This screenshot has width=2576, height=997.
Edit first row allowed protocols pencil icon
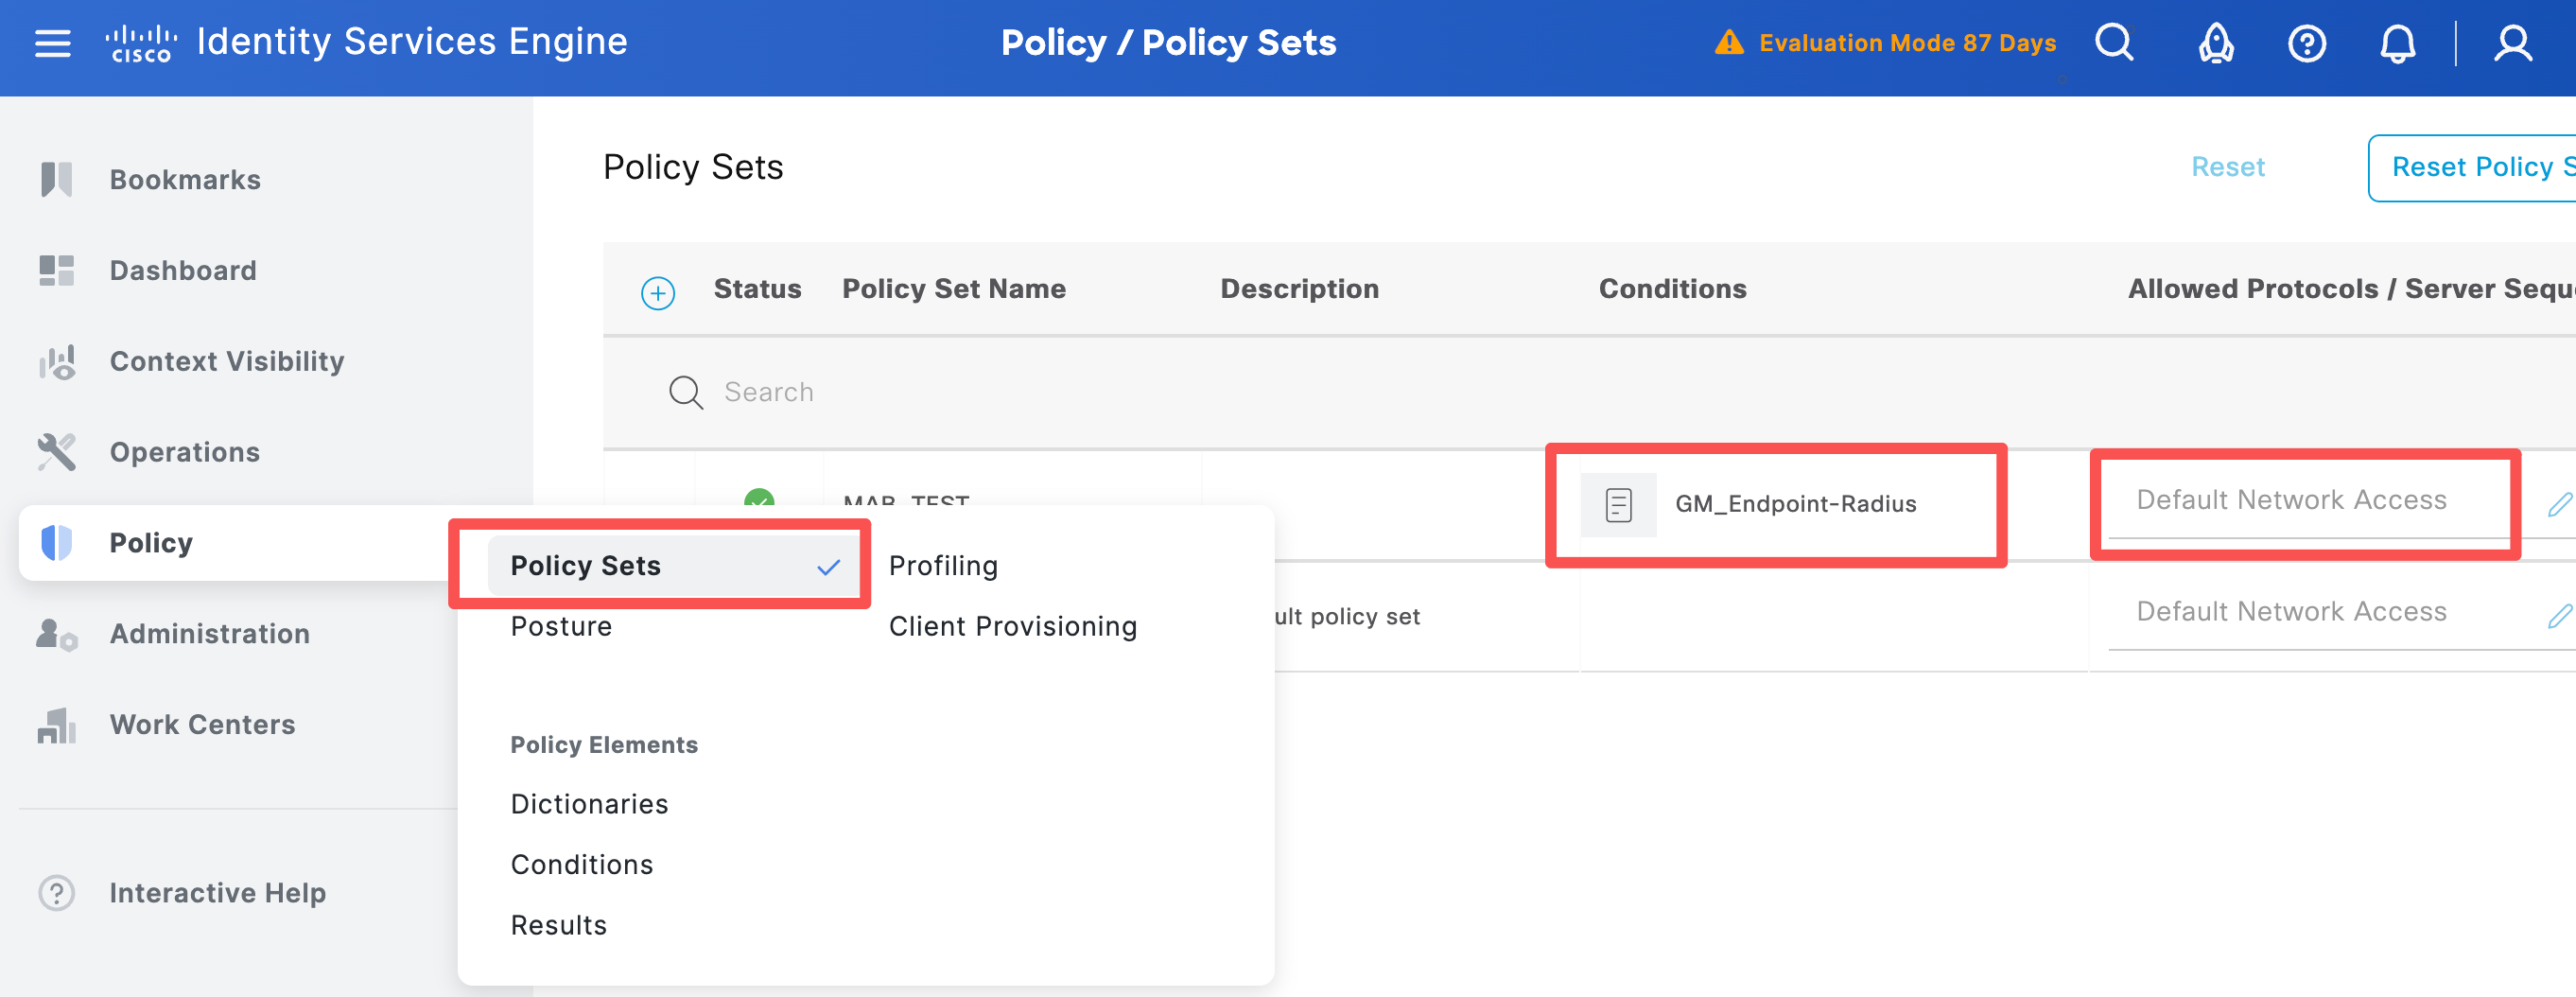pos(2560,504)
